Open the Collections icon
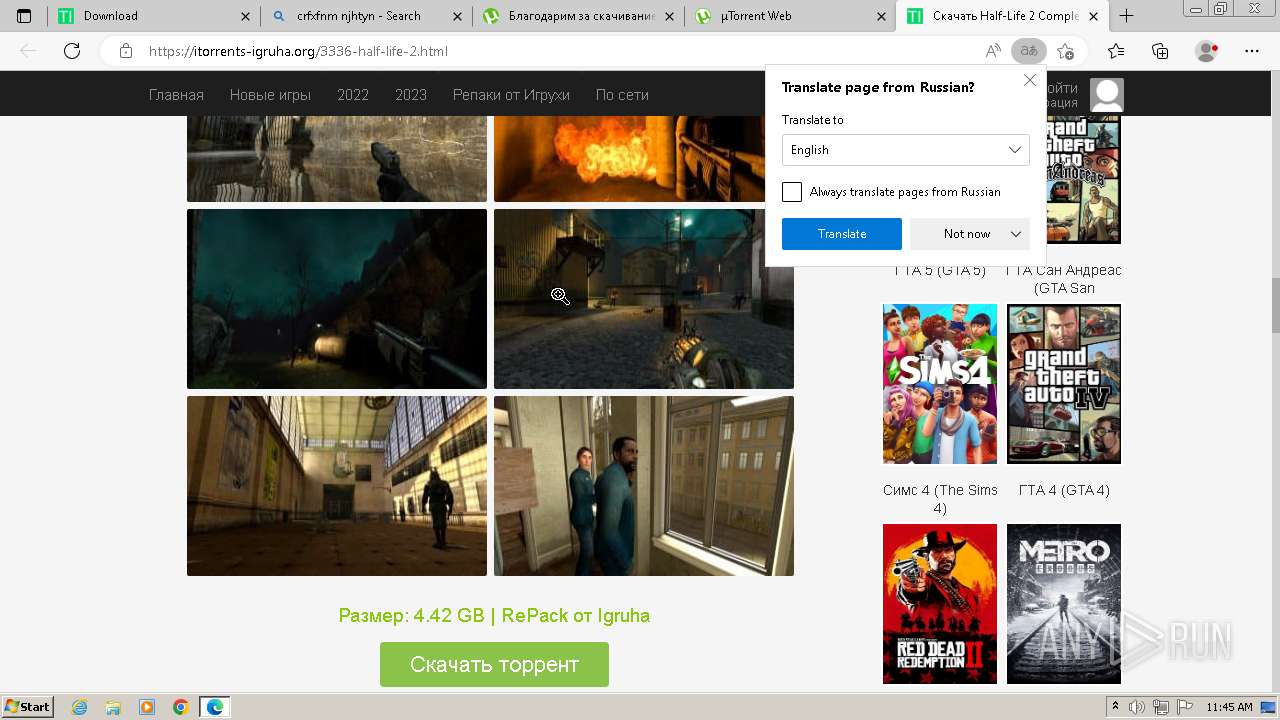Screen dimensions: 1280x720 point(1160,51)
